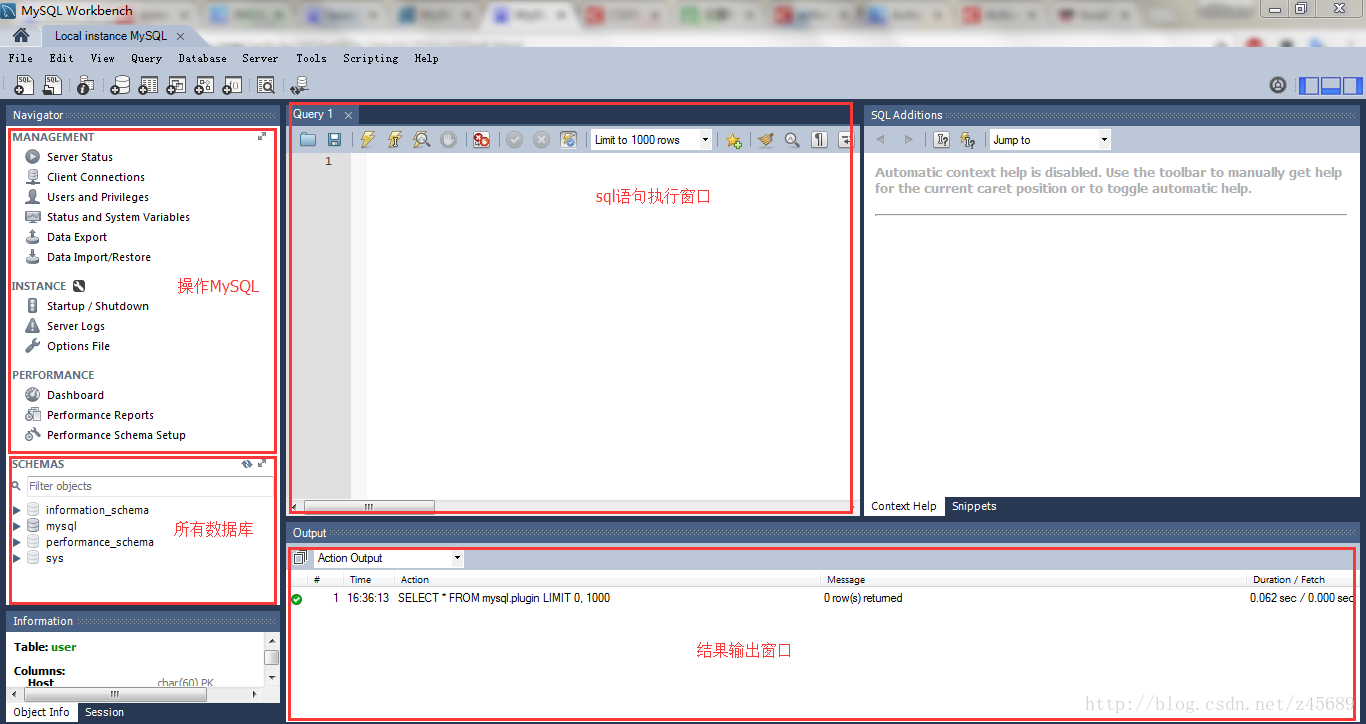The image size is (1366, 724).
Task: Search table data toolbar icon
Action: (x=265, y=86)
